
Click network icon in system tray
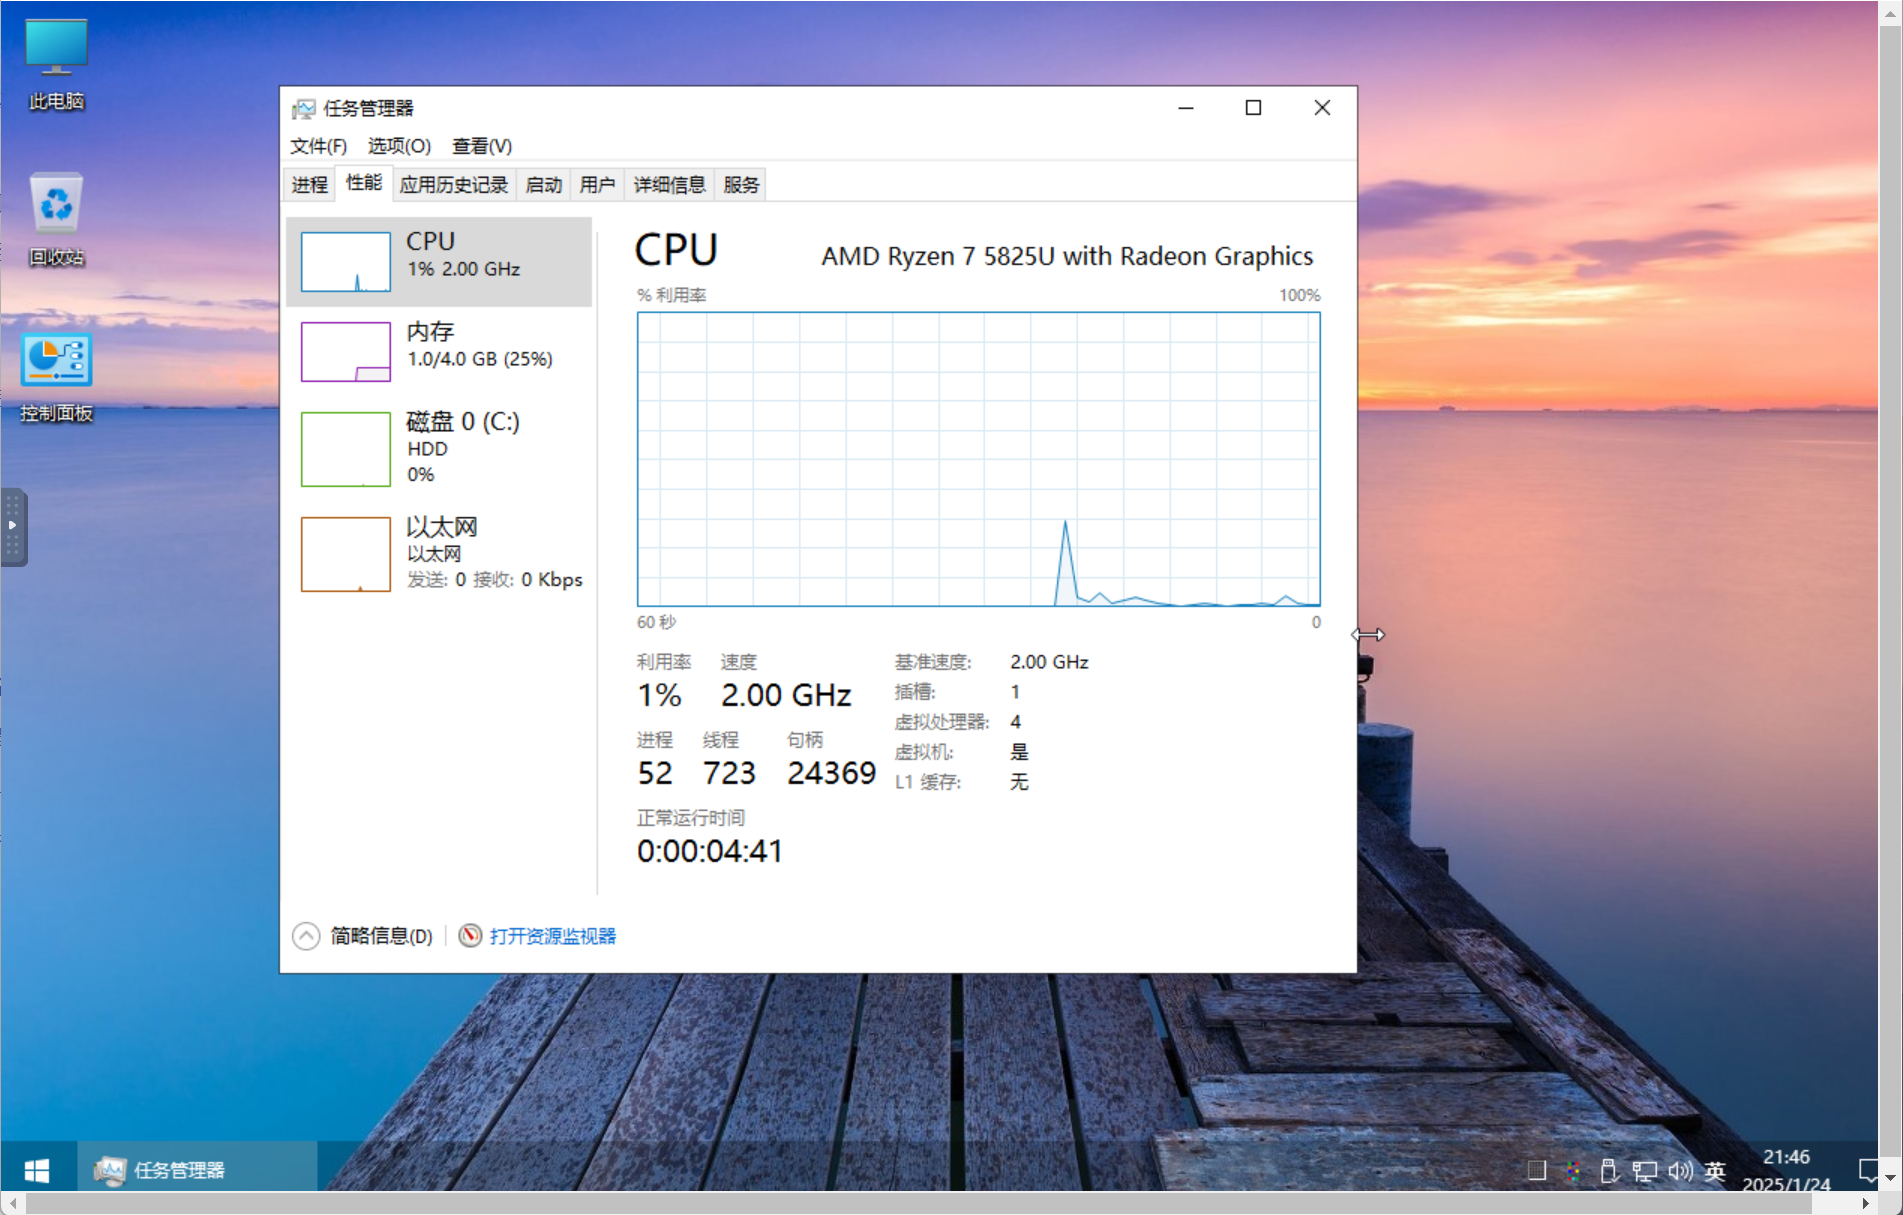point(1645,1171)
